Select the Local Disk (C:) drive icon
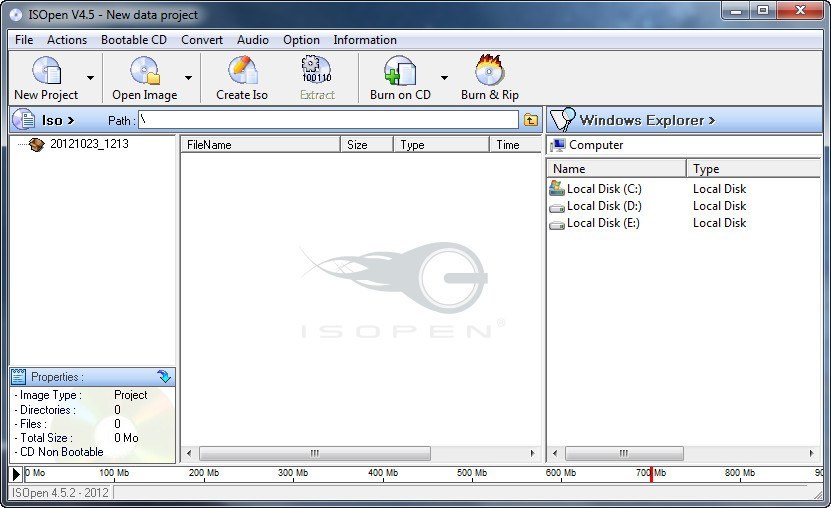 point(557,188)
